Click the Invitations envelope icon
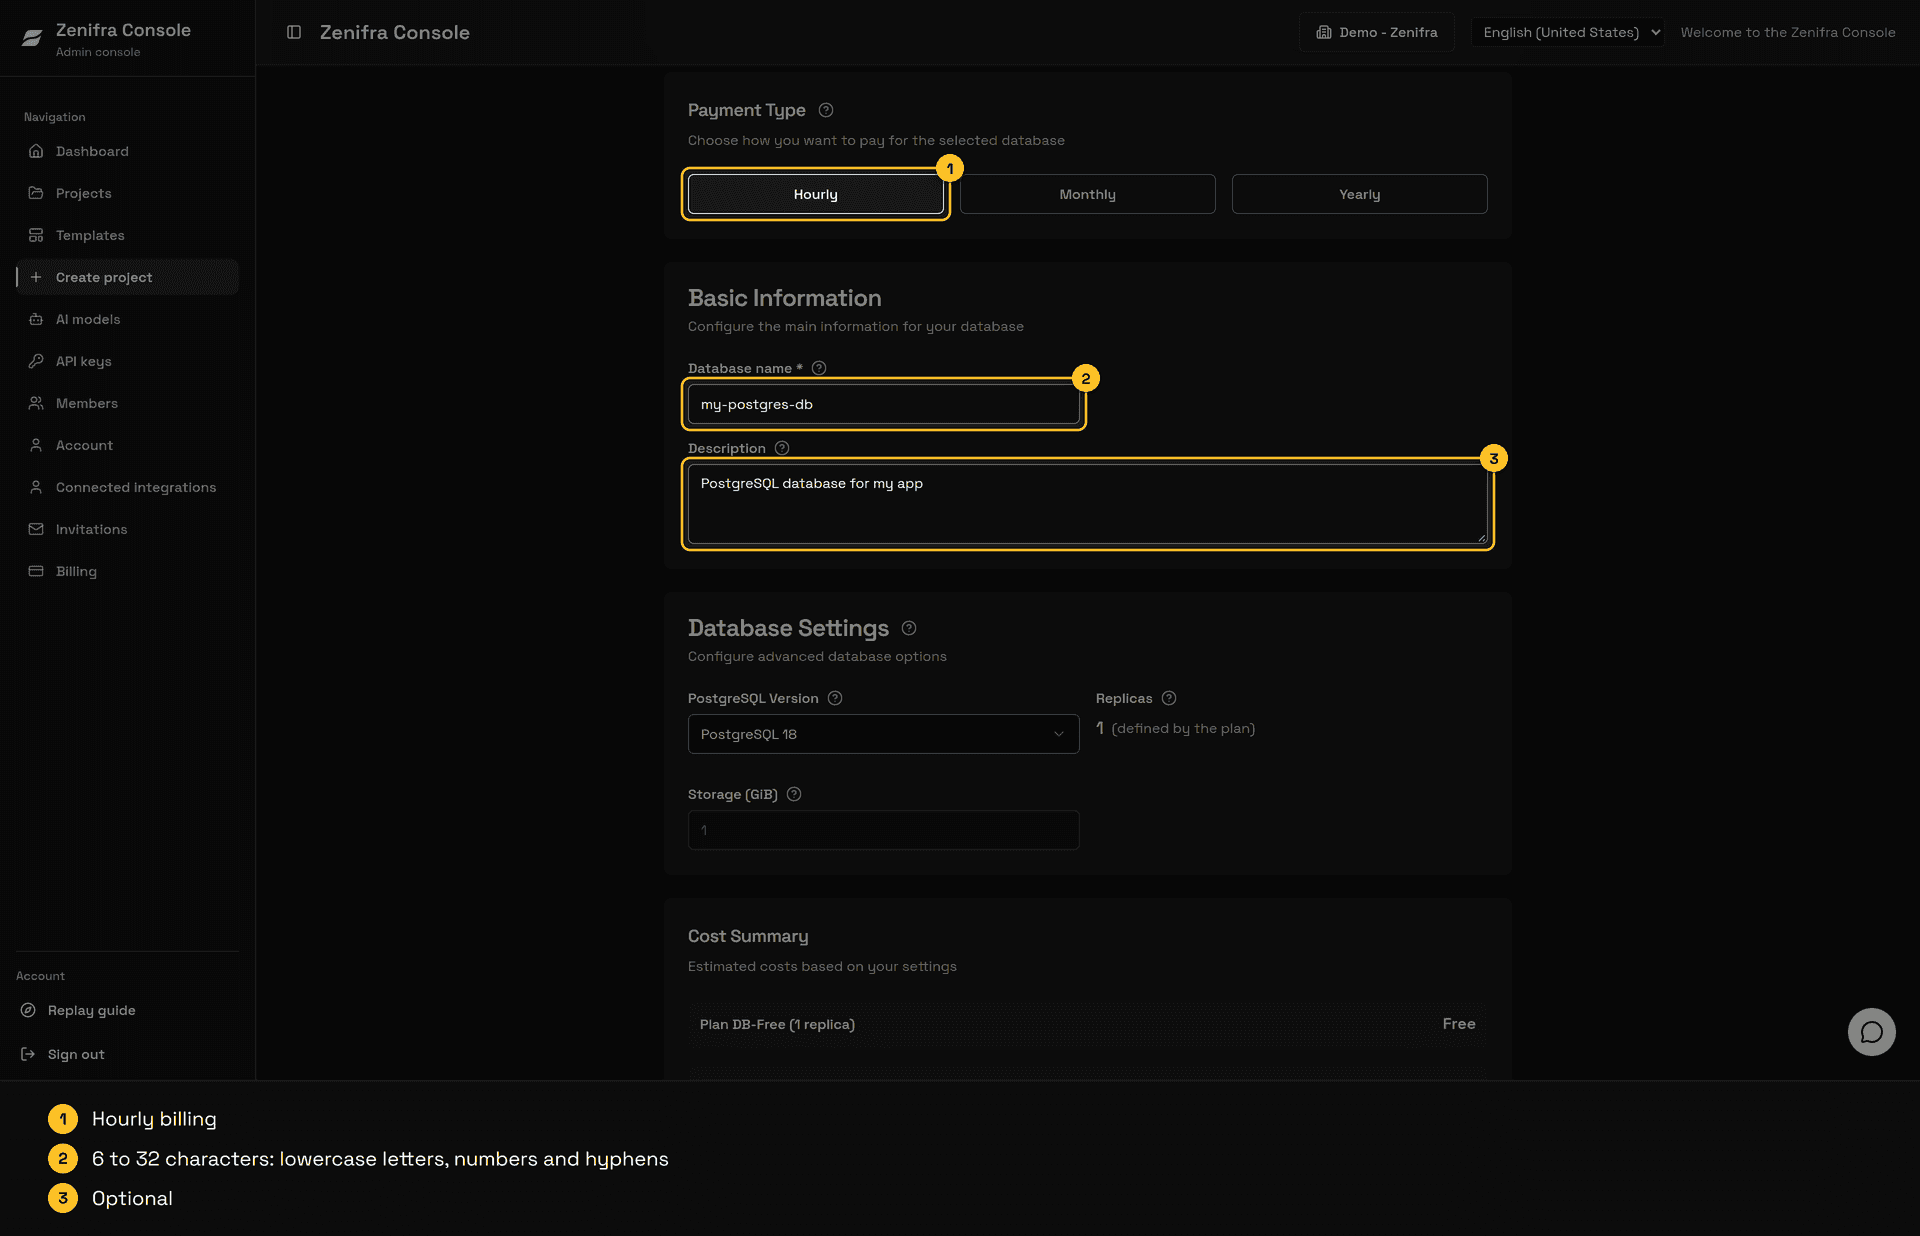 36,529
